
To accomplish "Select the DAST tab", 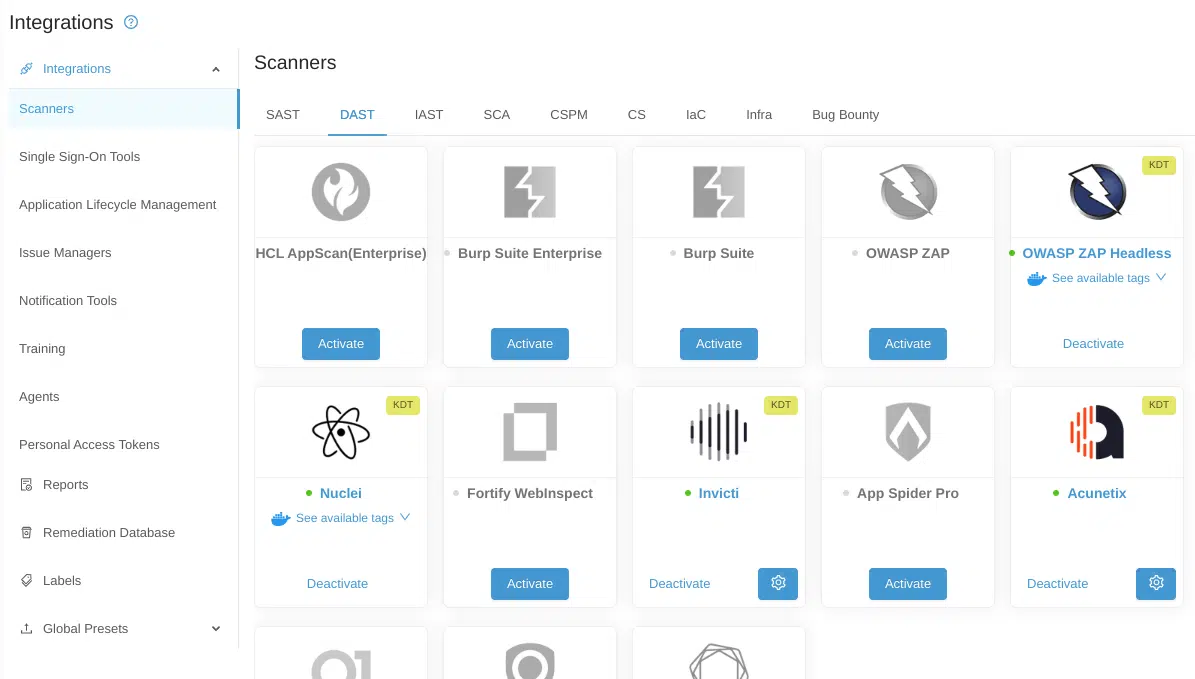I will pos(357,115).
